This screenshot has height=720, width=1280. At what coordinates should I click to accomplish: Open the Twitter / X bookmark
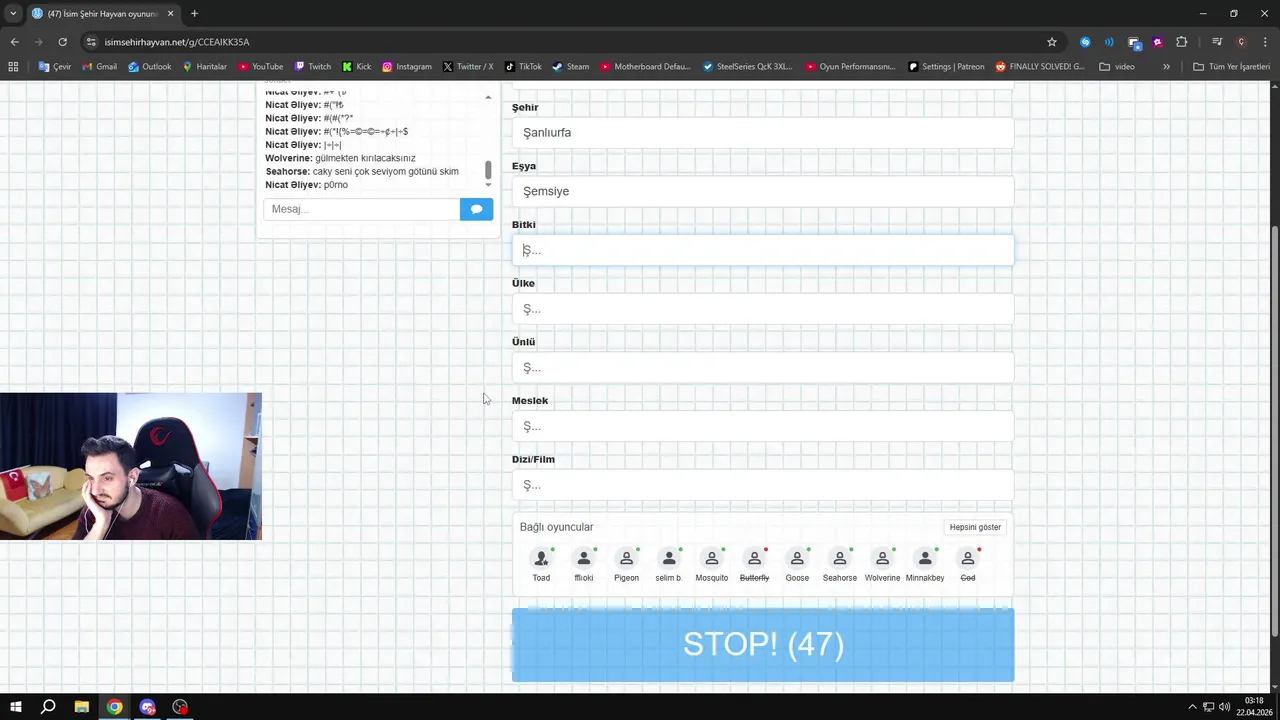[x=468, y=67]
